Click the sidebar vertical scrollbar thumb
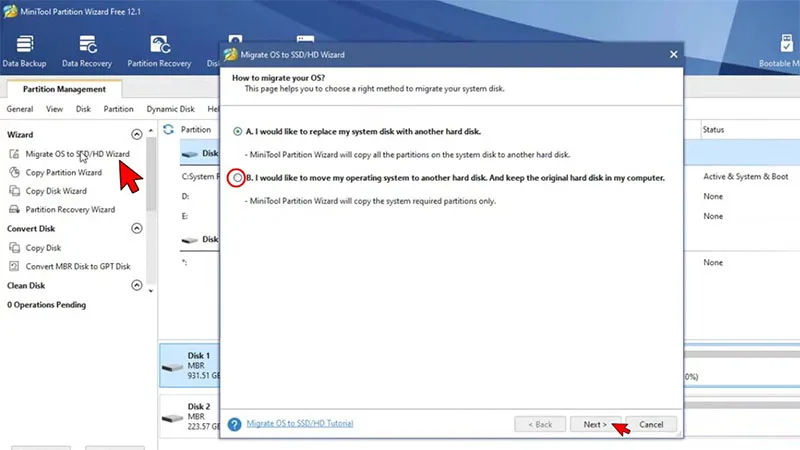The width and height of the screenshot is (800, 450). pyautogui.click(x=151, y=173)
